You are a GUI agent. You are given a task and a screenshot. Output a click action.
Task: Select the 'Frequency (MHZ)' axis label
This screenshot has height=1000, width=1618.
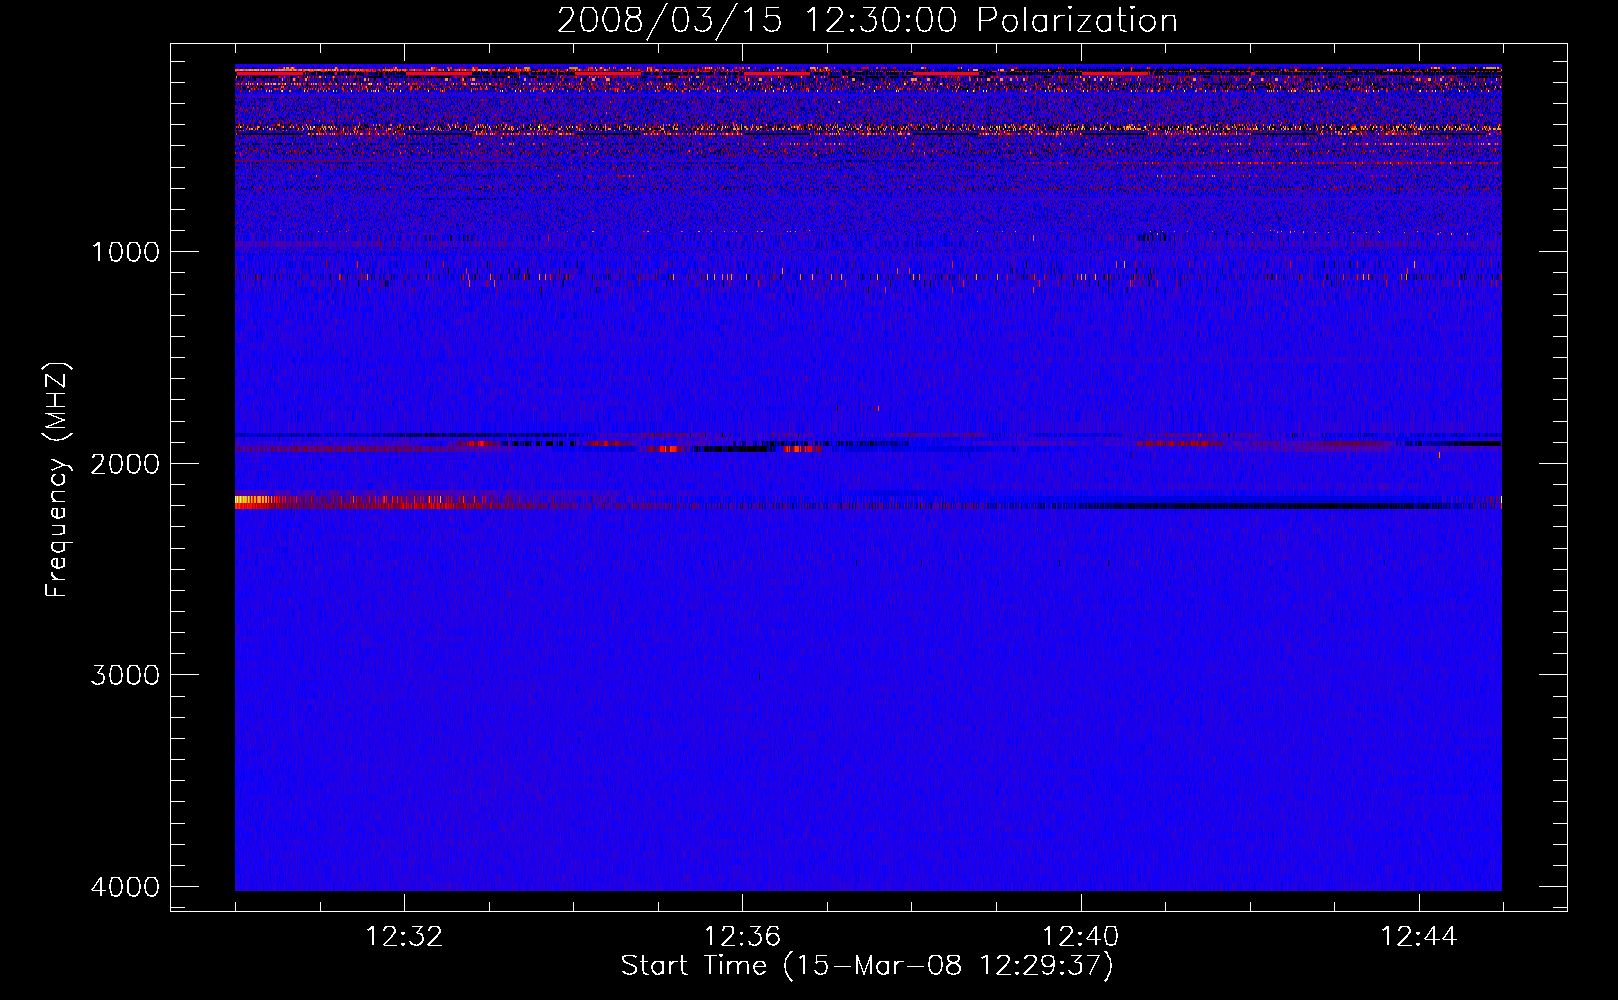click(56, 480)
